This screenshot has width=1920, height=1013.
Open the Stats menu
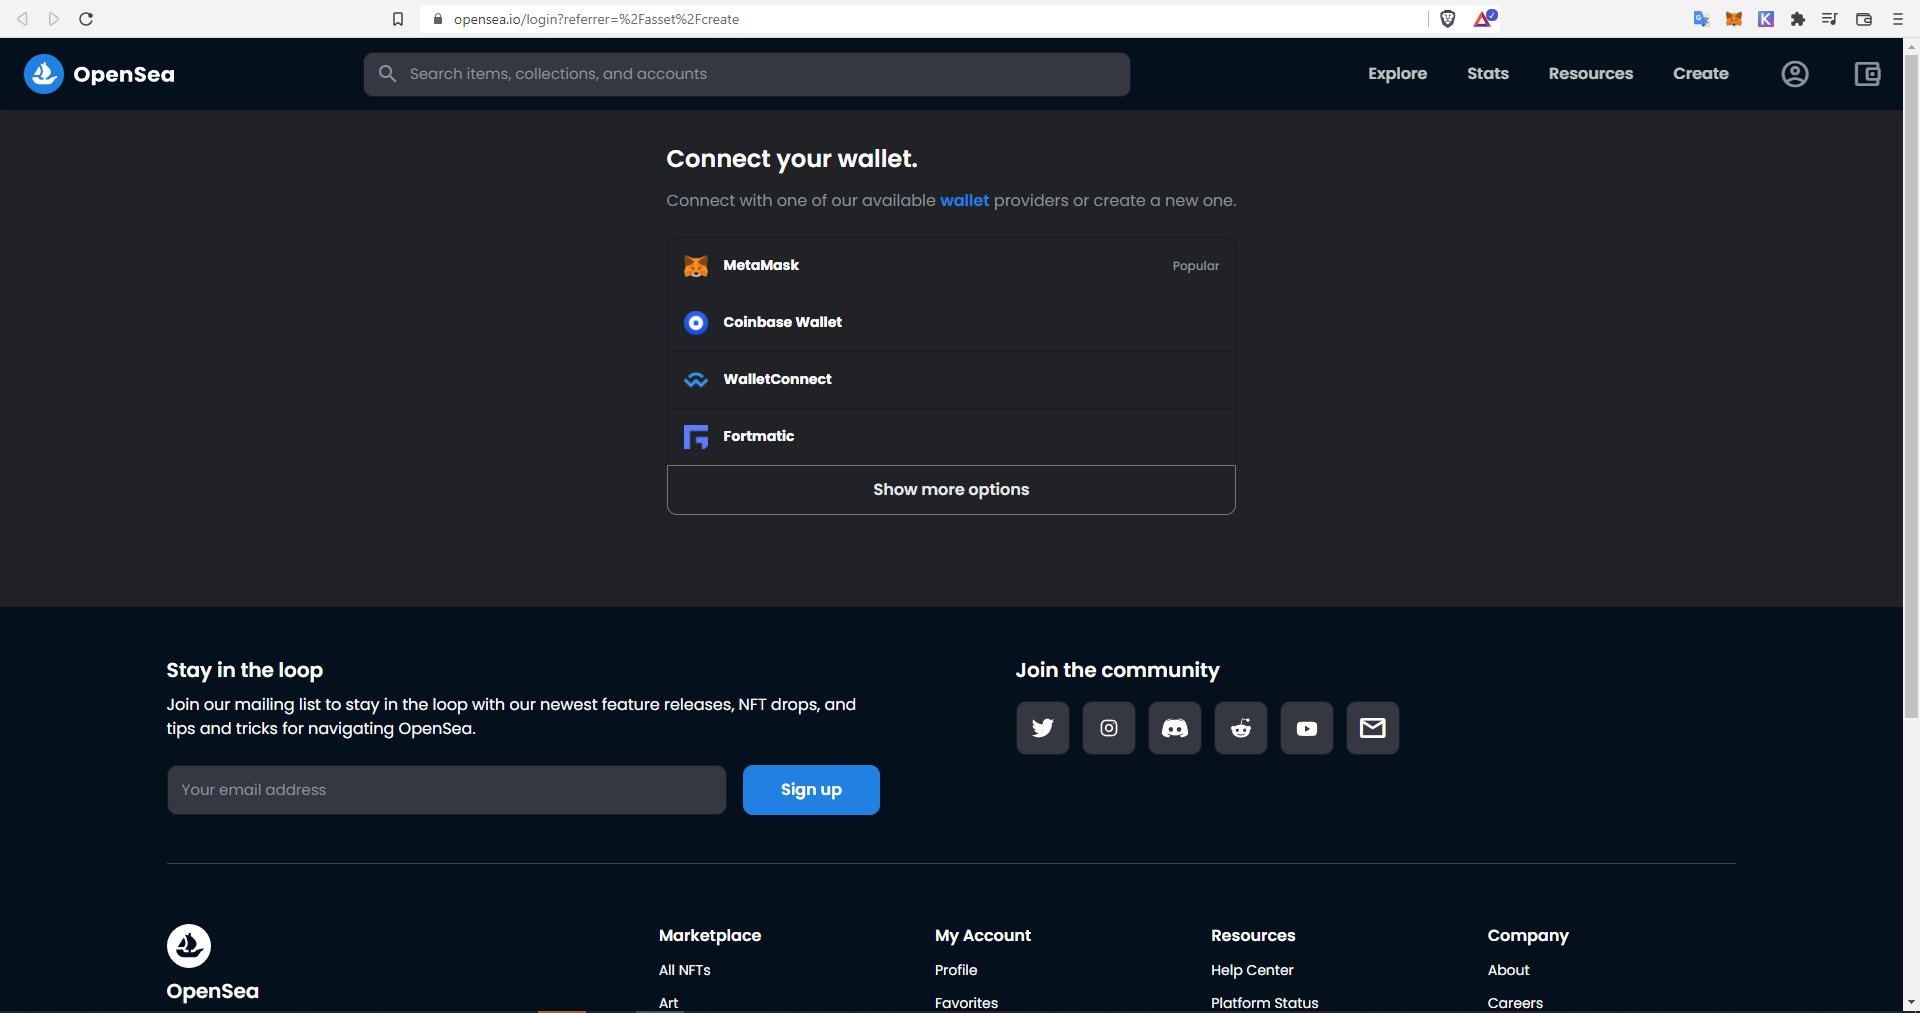pyautogui.click(x=1488, y=74)
